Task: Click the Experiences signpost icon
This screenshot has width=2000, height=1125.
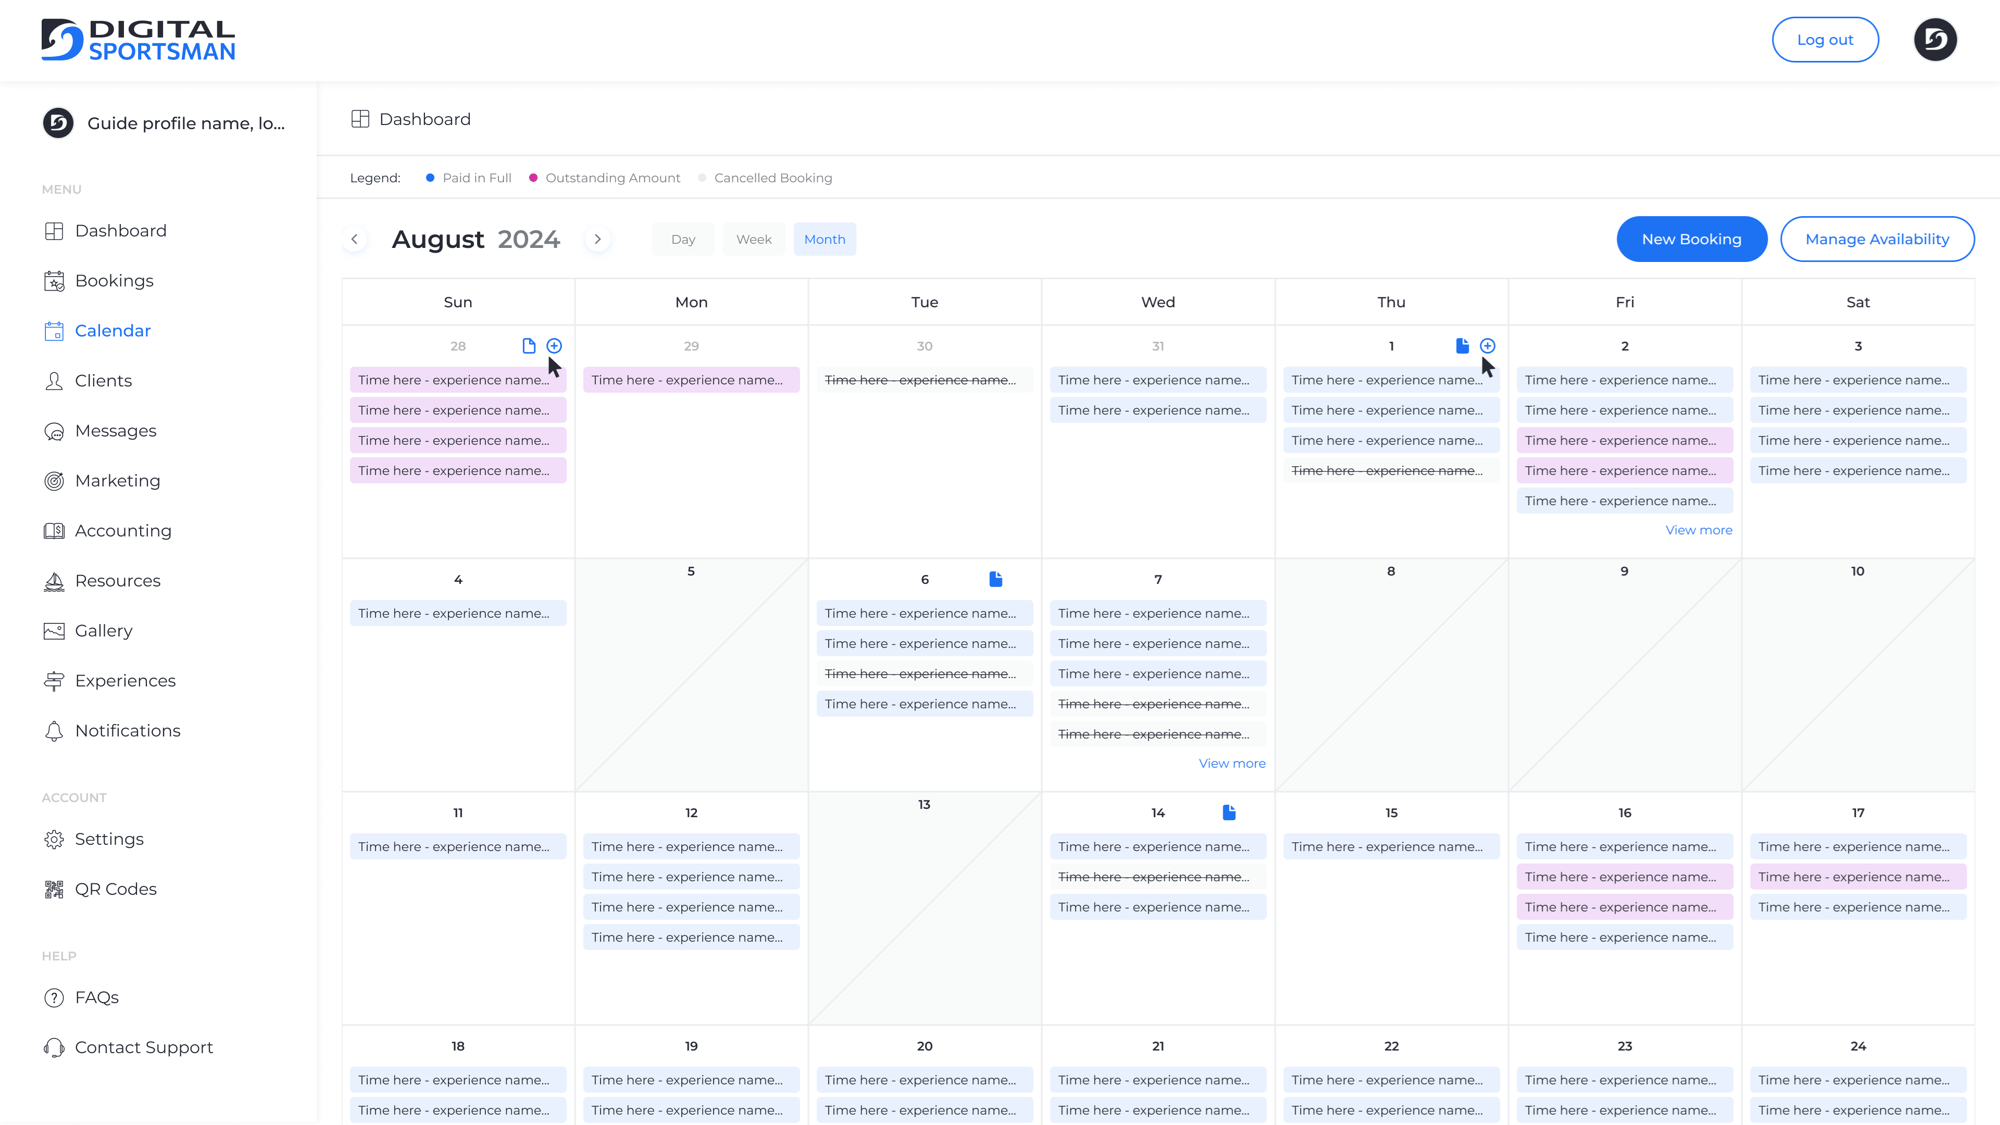Action: pyautogui.click(x=54, y=681)
